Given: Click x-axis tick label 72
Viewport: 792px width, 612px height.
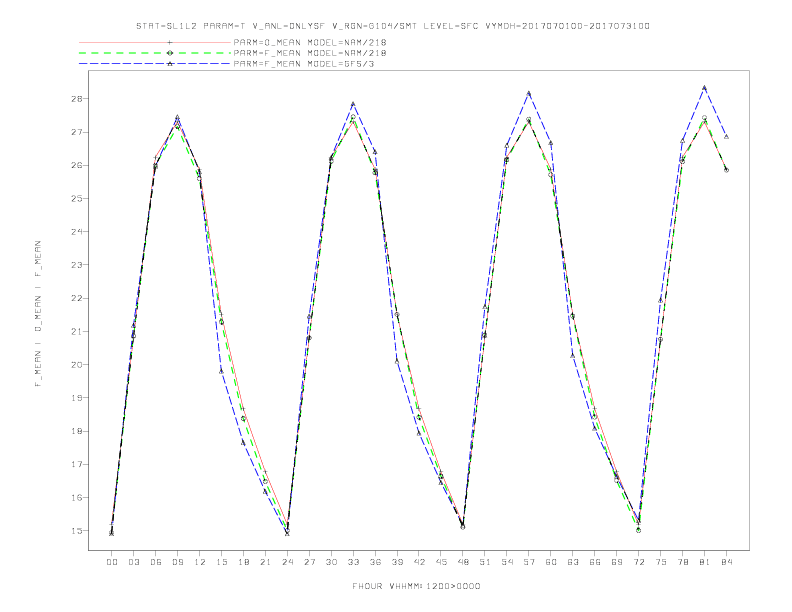Looking at the screenshot, I should pyautogui.click(x=638, y=562).
